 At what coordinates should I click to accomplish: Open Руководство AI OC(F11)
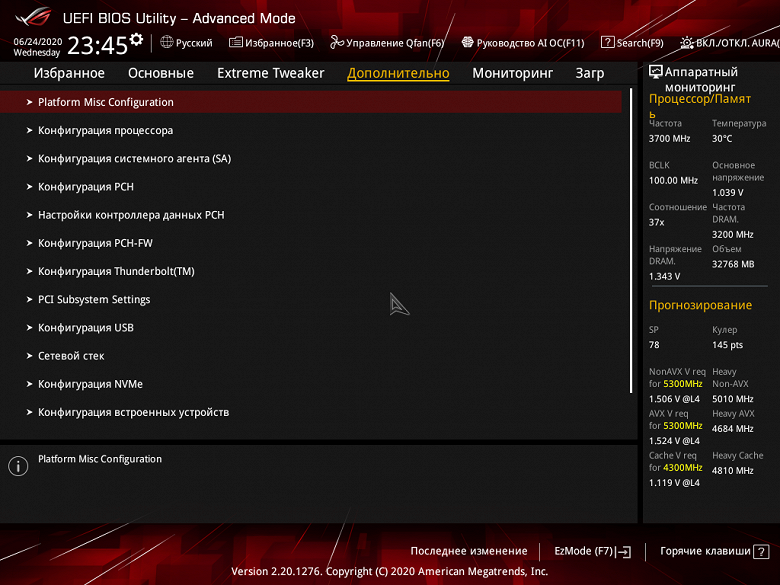coord(523,43)
